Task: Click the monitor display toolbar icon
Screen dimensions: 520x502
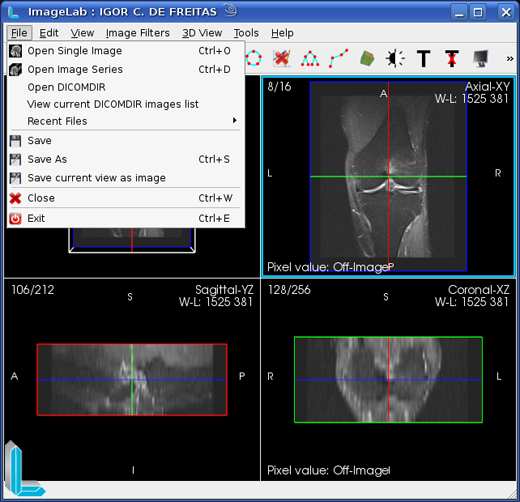Action: click(x=480, y=59)
